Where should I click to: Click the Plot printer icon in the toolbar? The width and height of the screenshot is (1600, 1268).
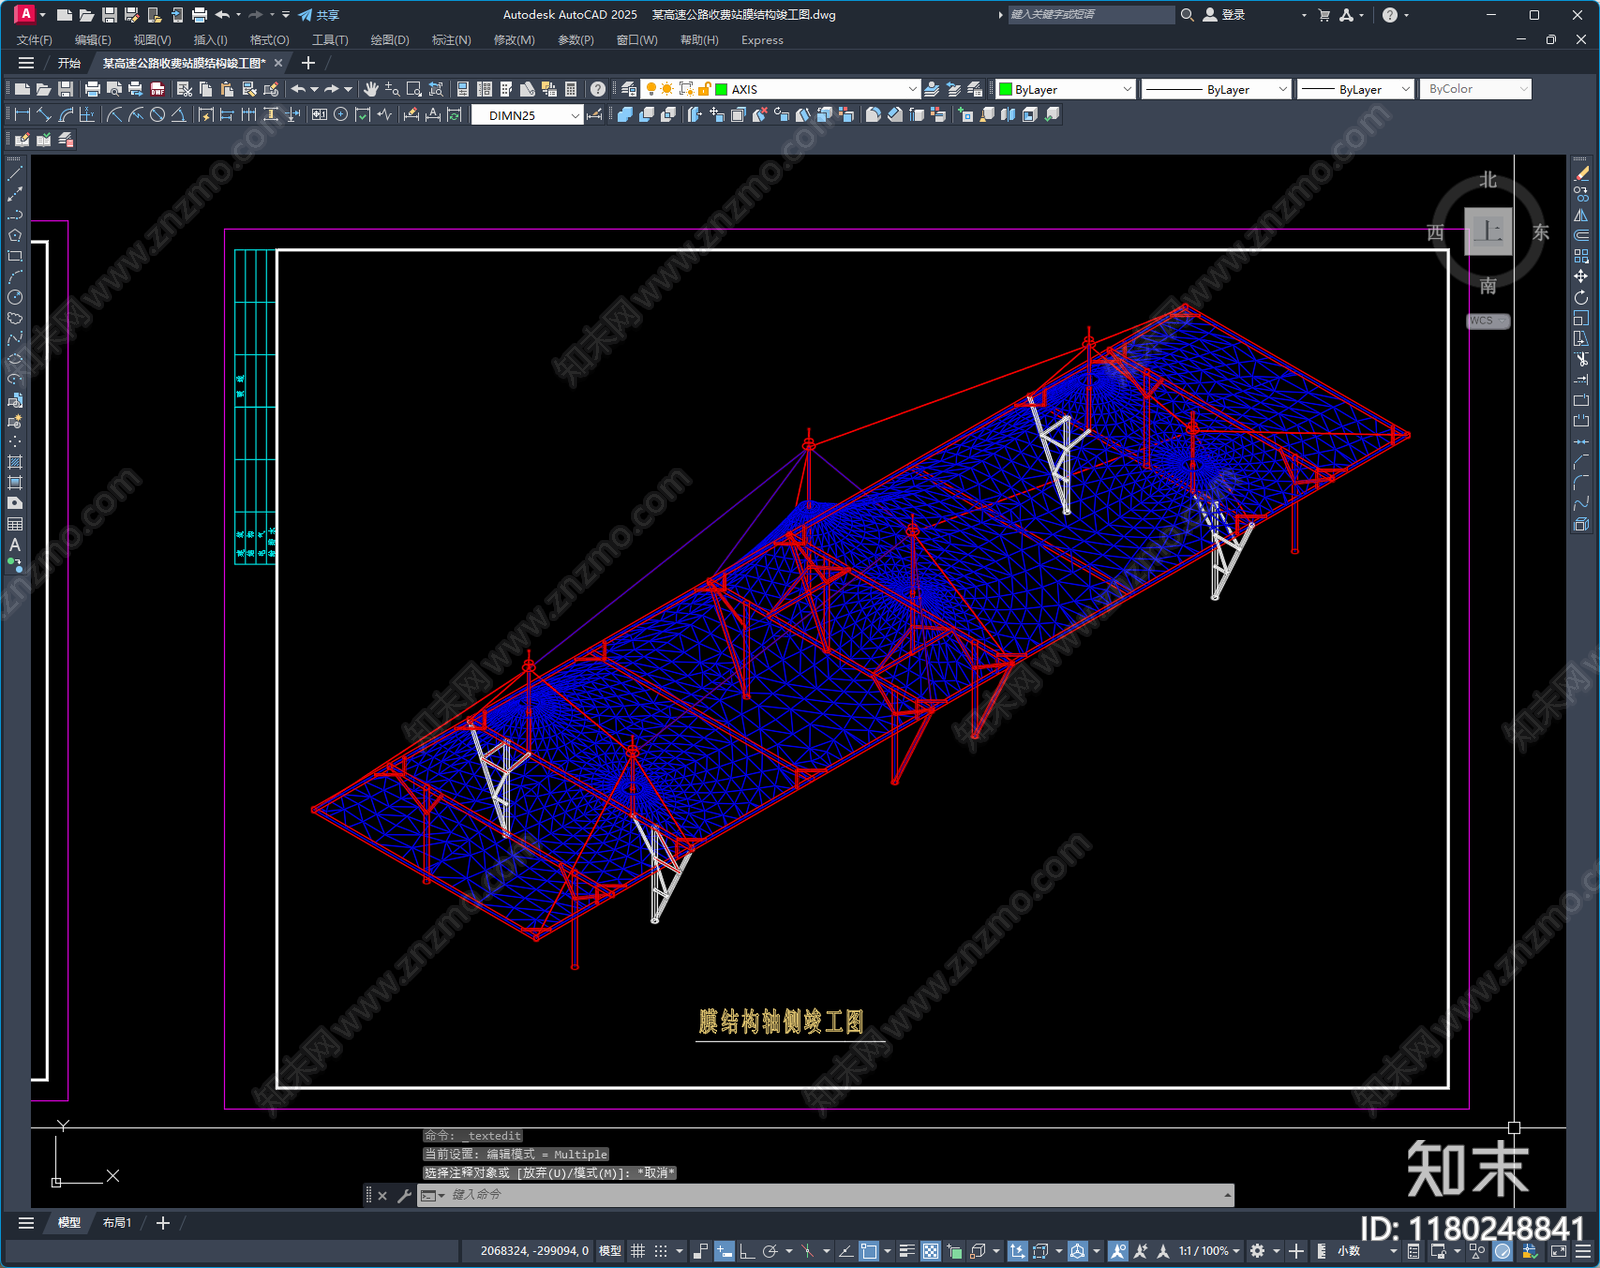pos(92,89)
